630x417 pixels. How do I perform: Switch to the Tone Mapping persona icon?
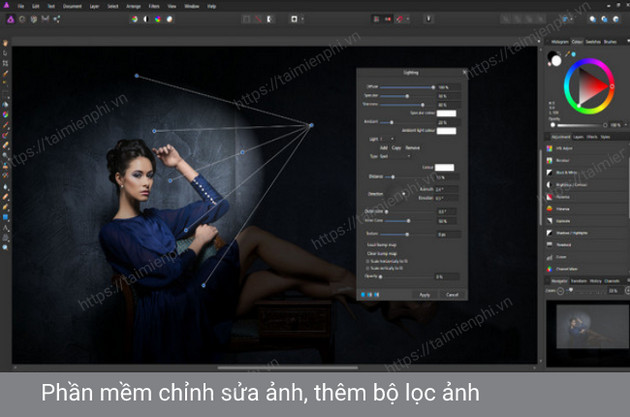(45, 19)
